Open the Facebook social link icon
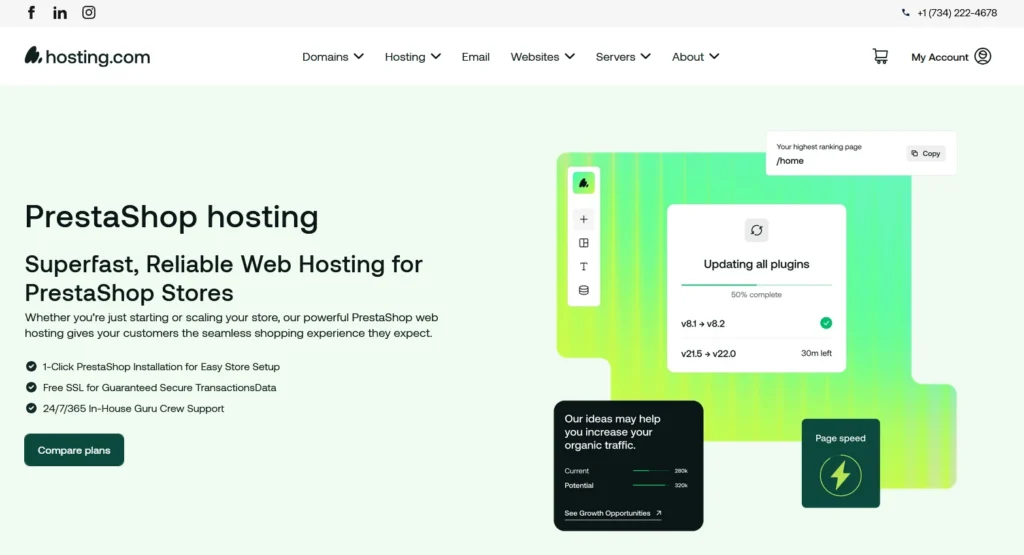Image resolution: width=1024 pixels, height=555 pixels. point(31,12)
